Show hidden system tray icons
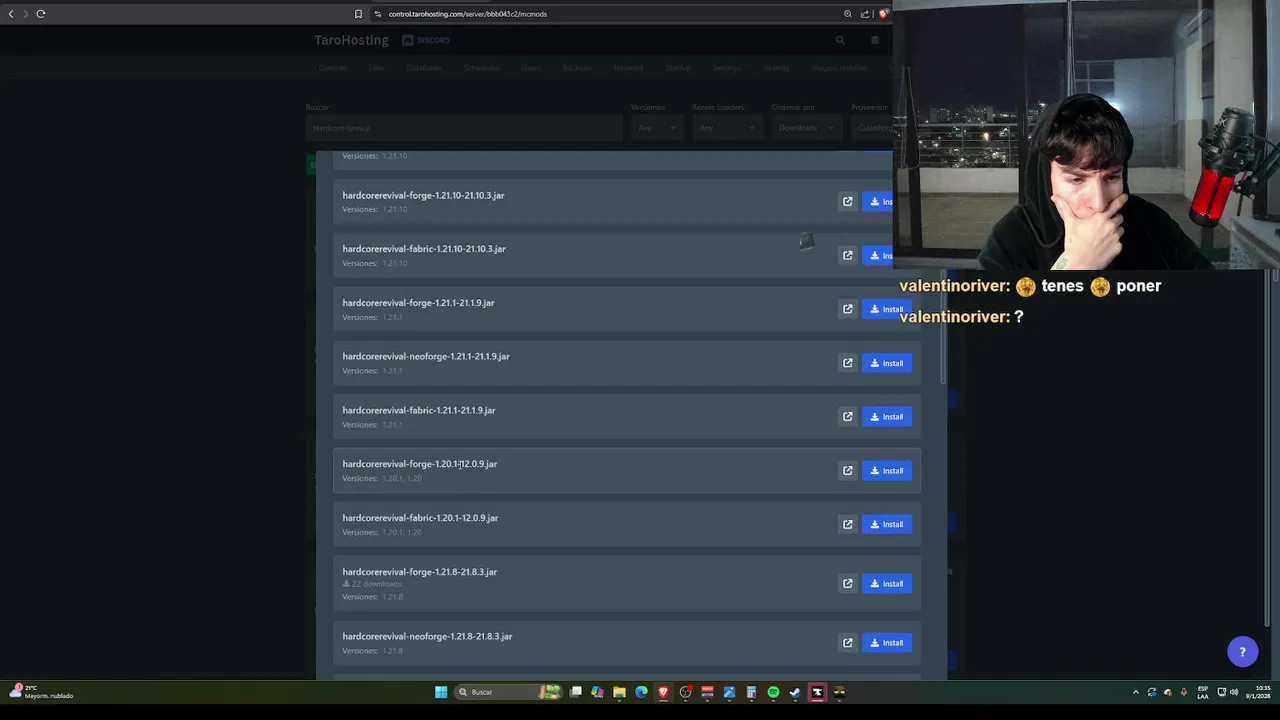Viewport: 1280px width, 720px height. (x=1135, y=692)
